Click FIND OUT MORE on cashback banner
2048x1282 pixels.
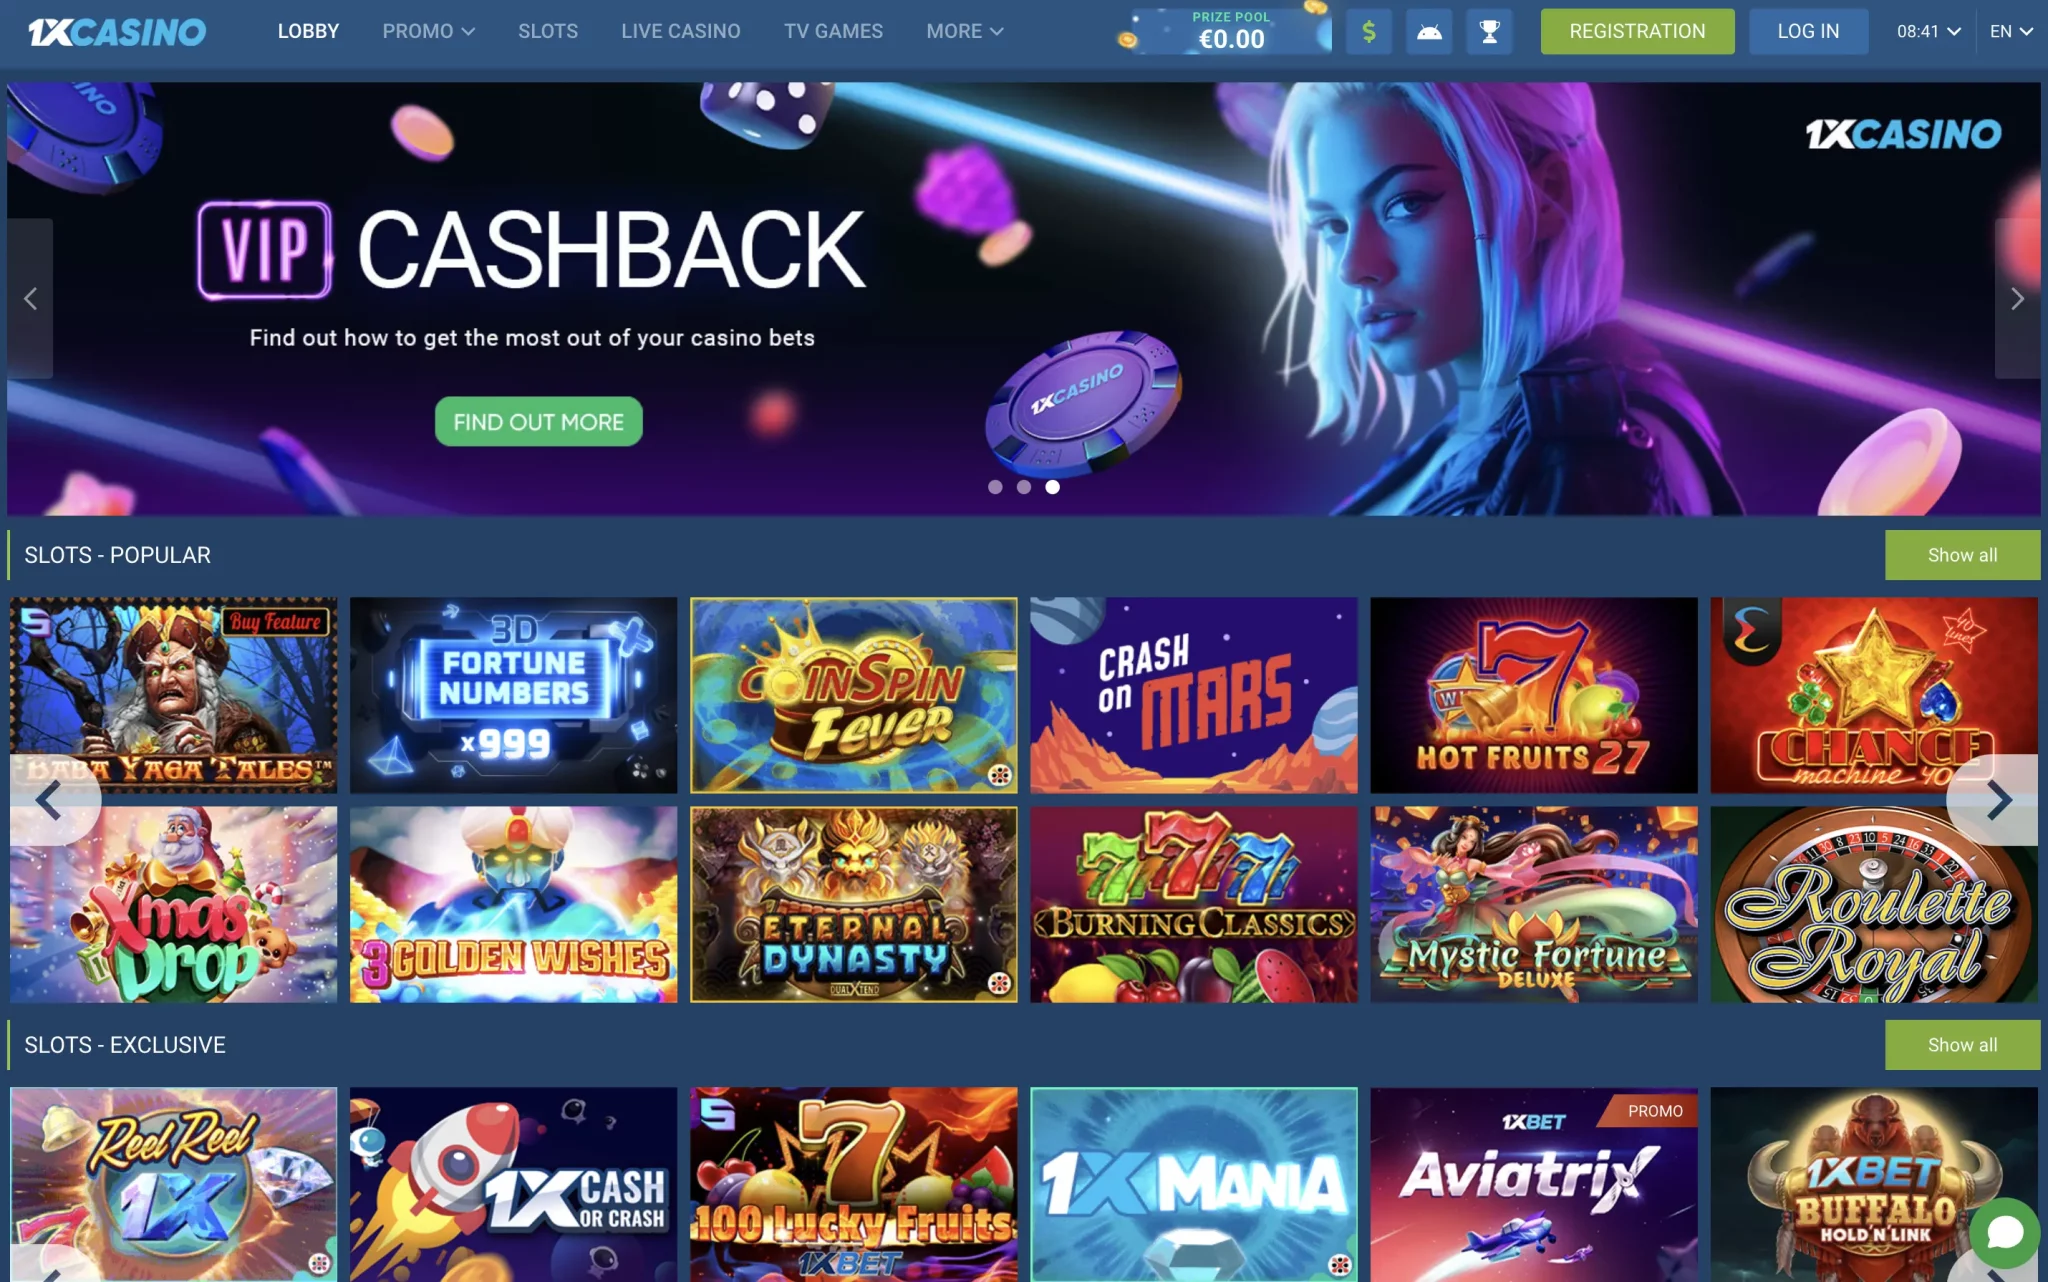point(538,422)
